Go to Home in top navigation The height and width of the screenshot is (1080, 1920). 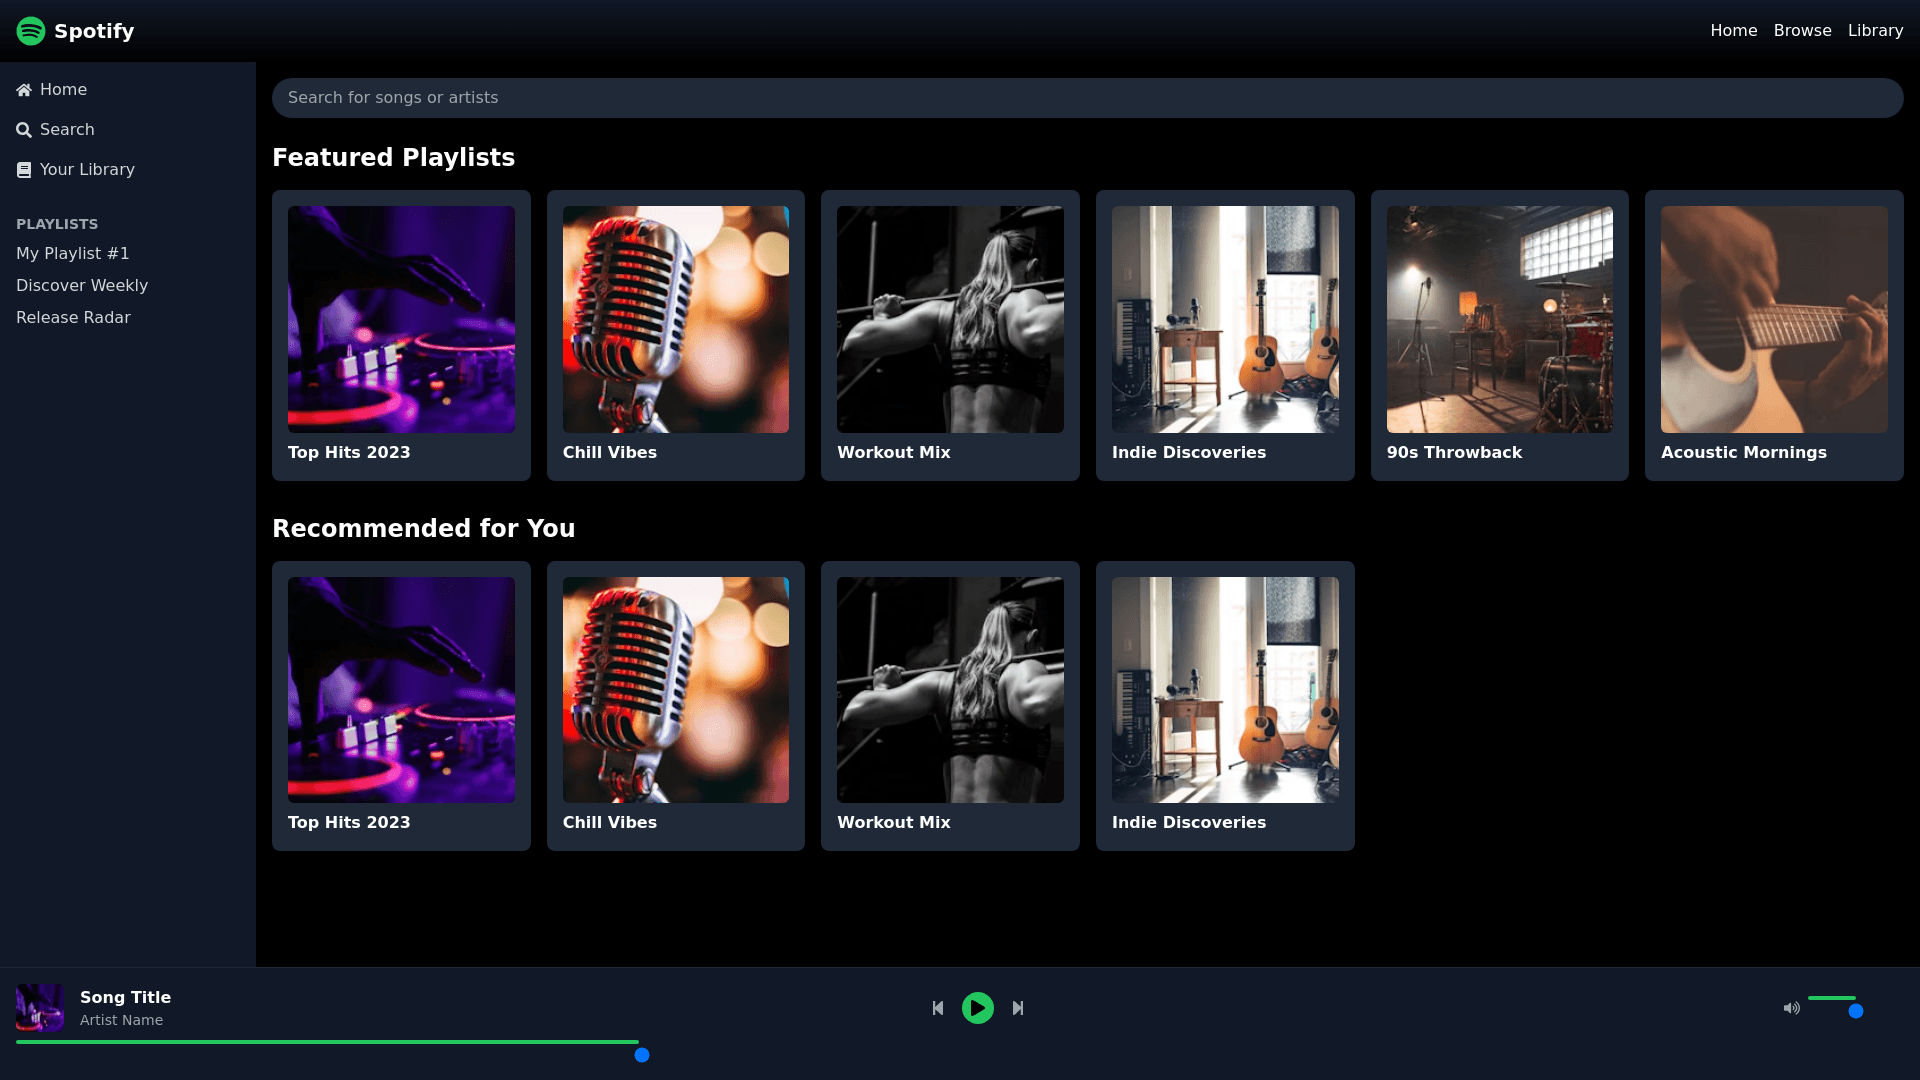1733,31
